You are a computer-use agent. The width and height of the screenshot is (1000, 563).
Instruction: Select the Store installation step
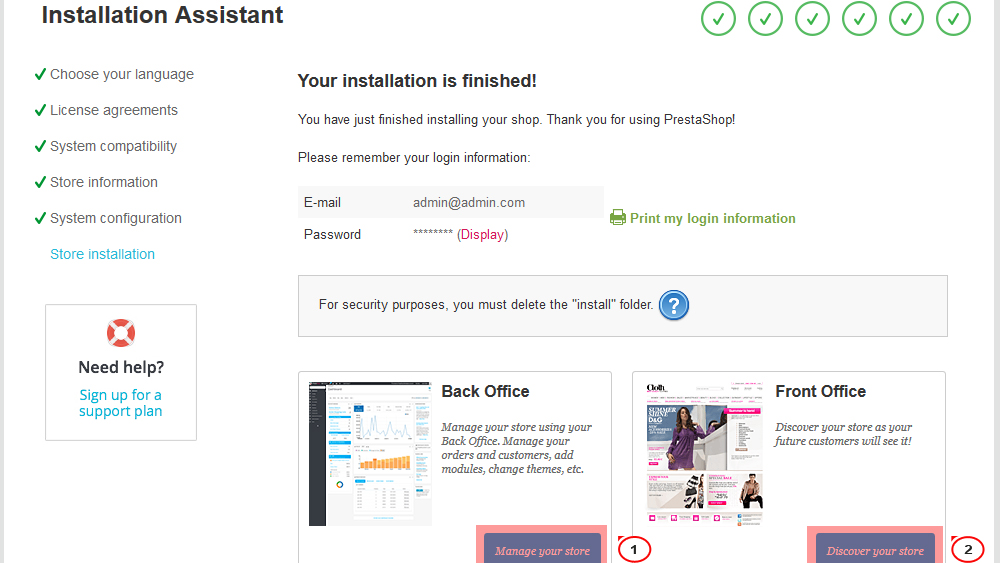click(x=103, y=254)
